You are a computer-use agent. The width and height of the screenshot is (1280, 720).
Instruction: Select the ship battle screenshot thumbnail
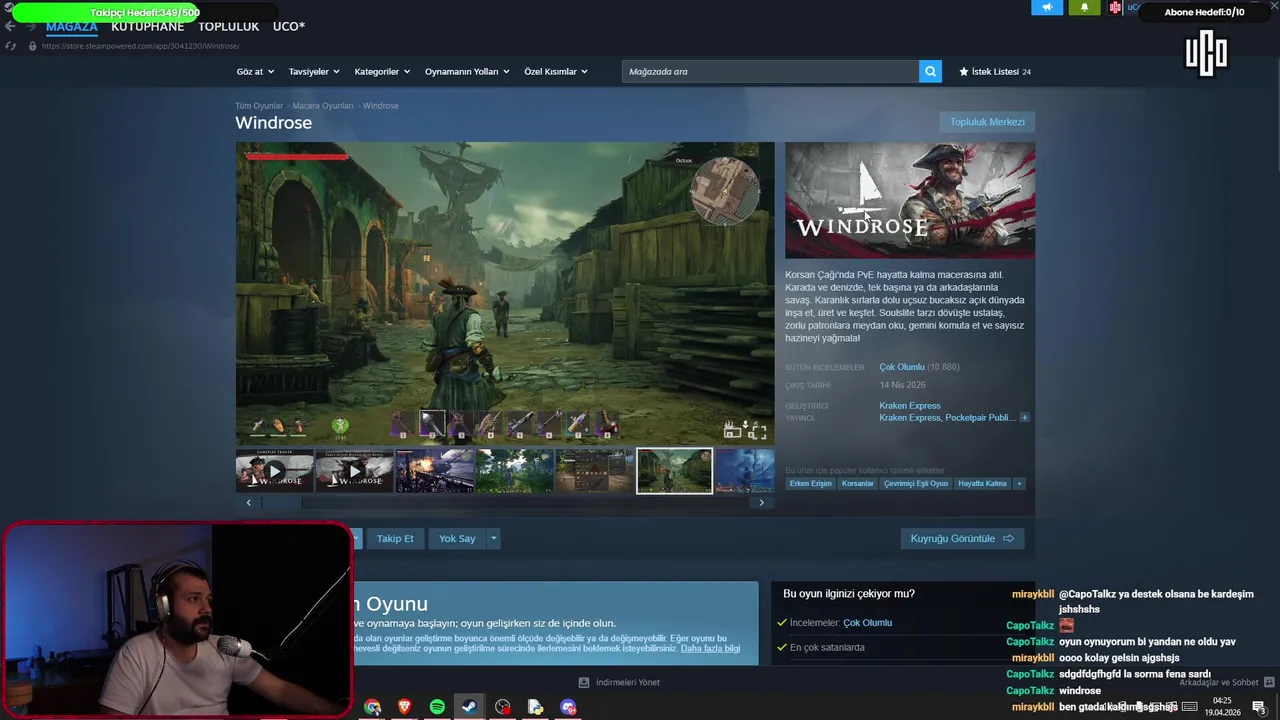[x=434, y=471]
